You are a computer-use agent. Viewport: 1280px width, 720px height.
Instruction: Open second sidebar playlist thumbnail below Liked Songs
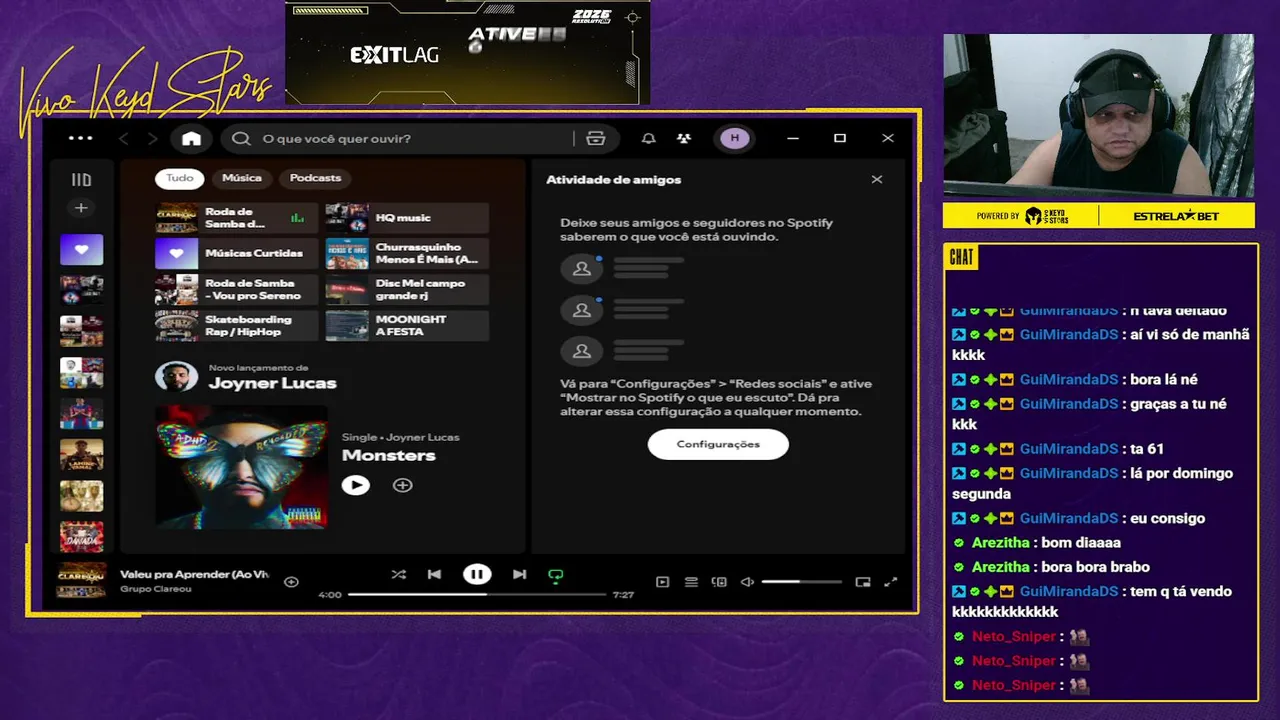pos(81,331)
